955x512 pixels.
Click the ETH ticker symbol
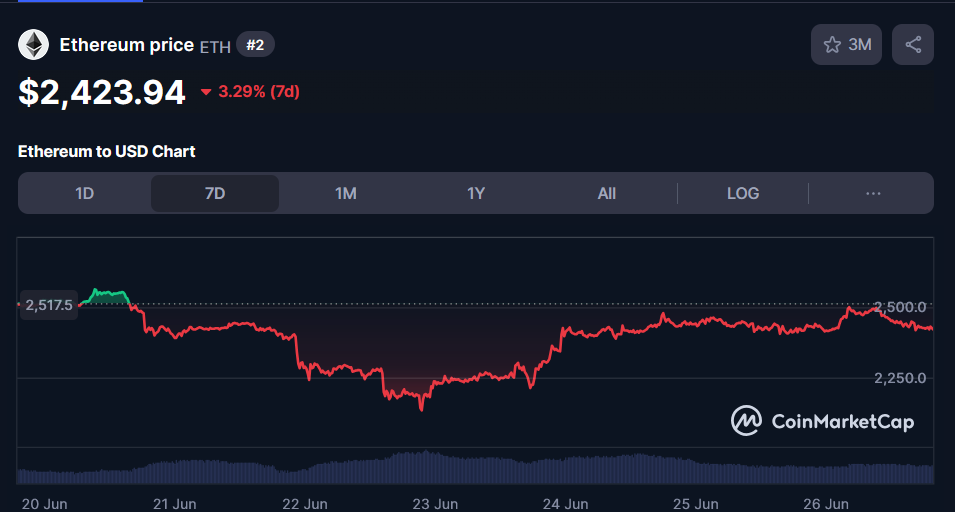point(215,47)
